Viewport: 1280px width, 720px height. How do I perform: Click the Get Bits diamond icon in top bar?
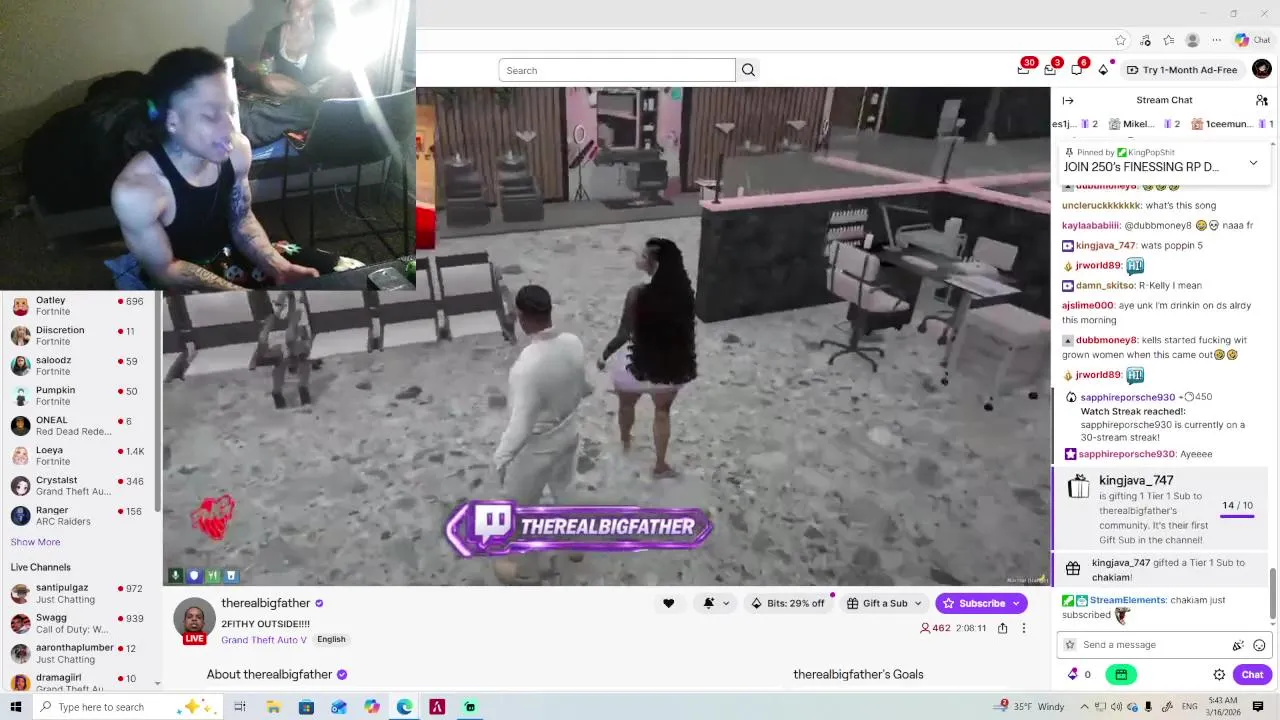pos(1103,69)
